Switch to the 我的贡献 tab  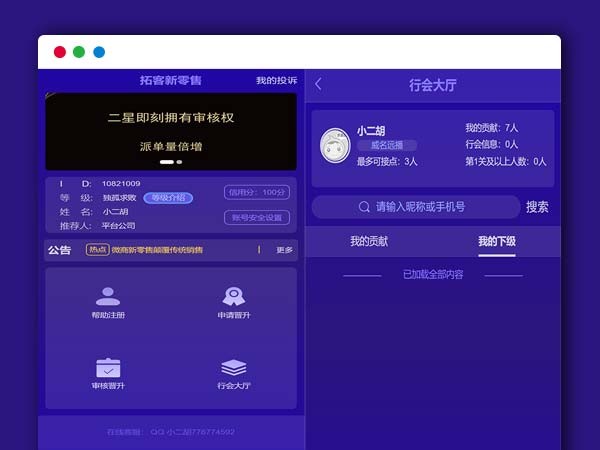[369, 242]
